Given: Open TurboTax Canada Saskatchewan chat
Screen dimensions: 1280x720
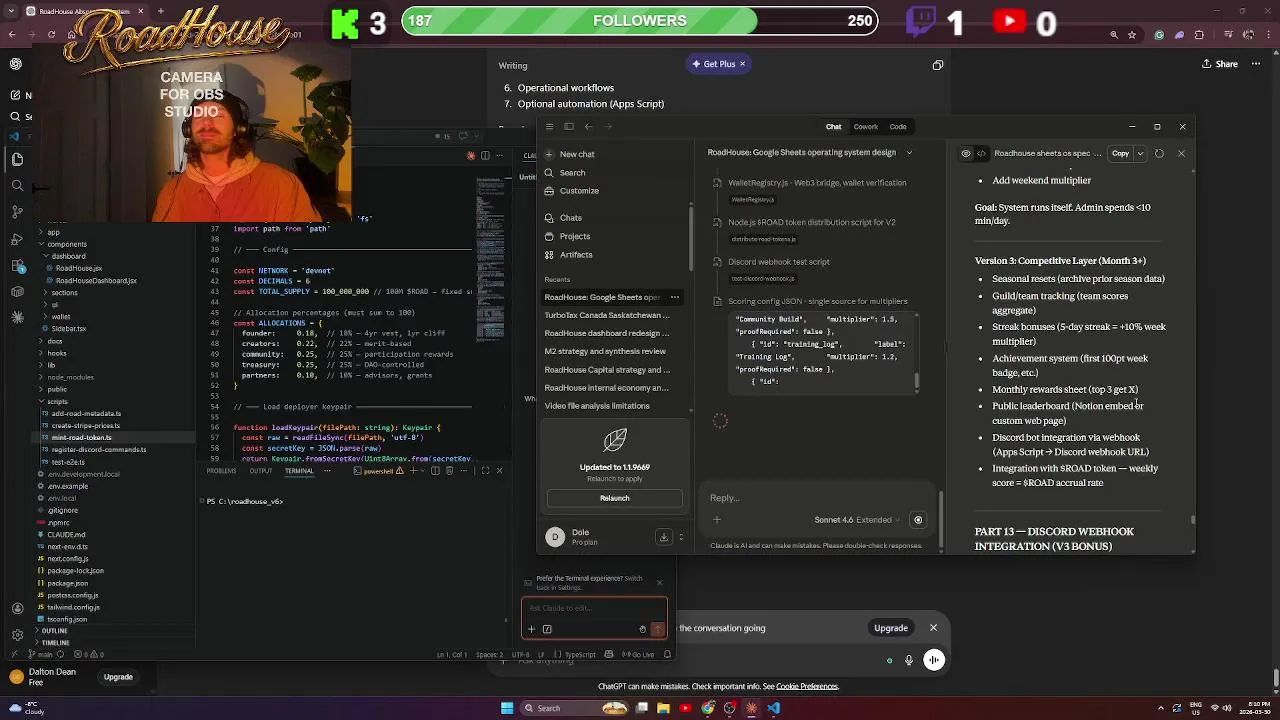Looking at the screenshot, I should click(x=607, y=315).
